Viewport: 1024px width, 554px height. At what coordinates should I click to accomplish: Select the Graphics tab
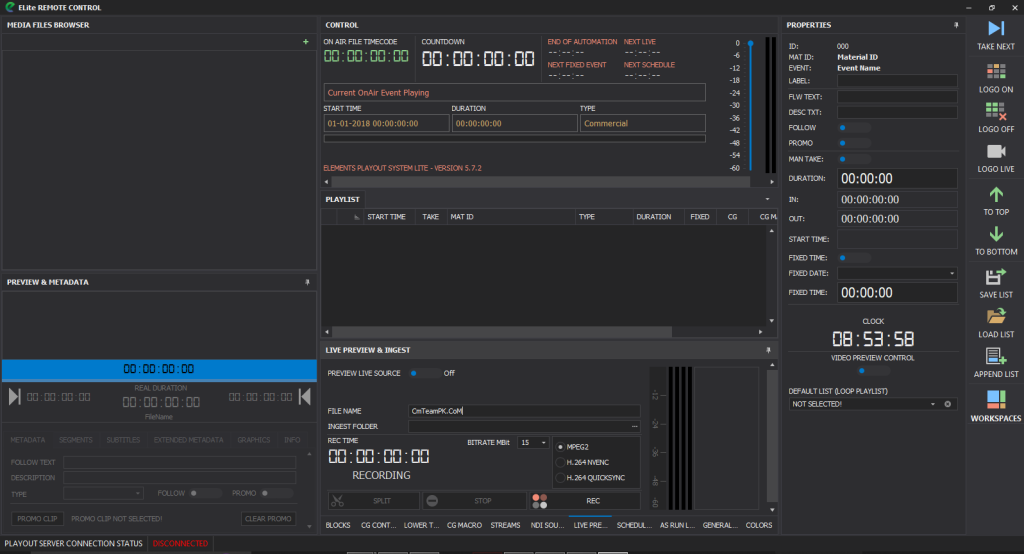pos(254,440)
